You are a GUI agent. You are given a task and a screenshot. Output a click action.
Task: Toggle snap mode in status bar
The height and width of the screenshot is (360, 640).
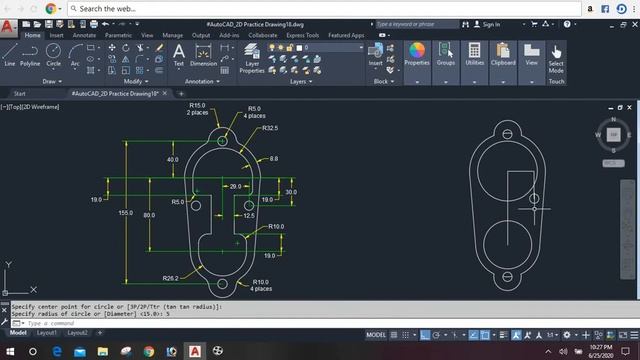pos(406,335)
